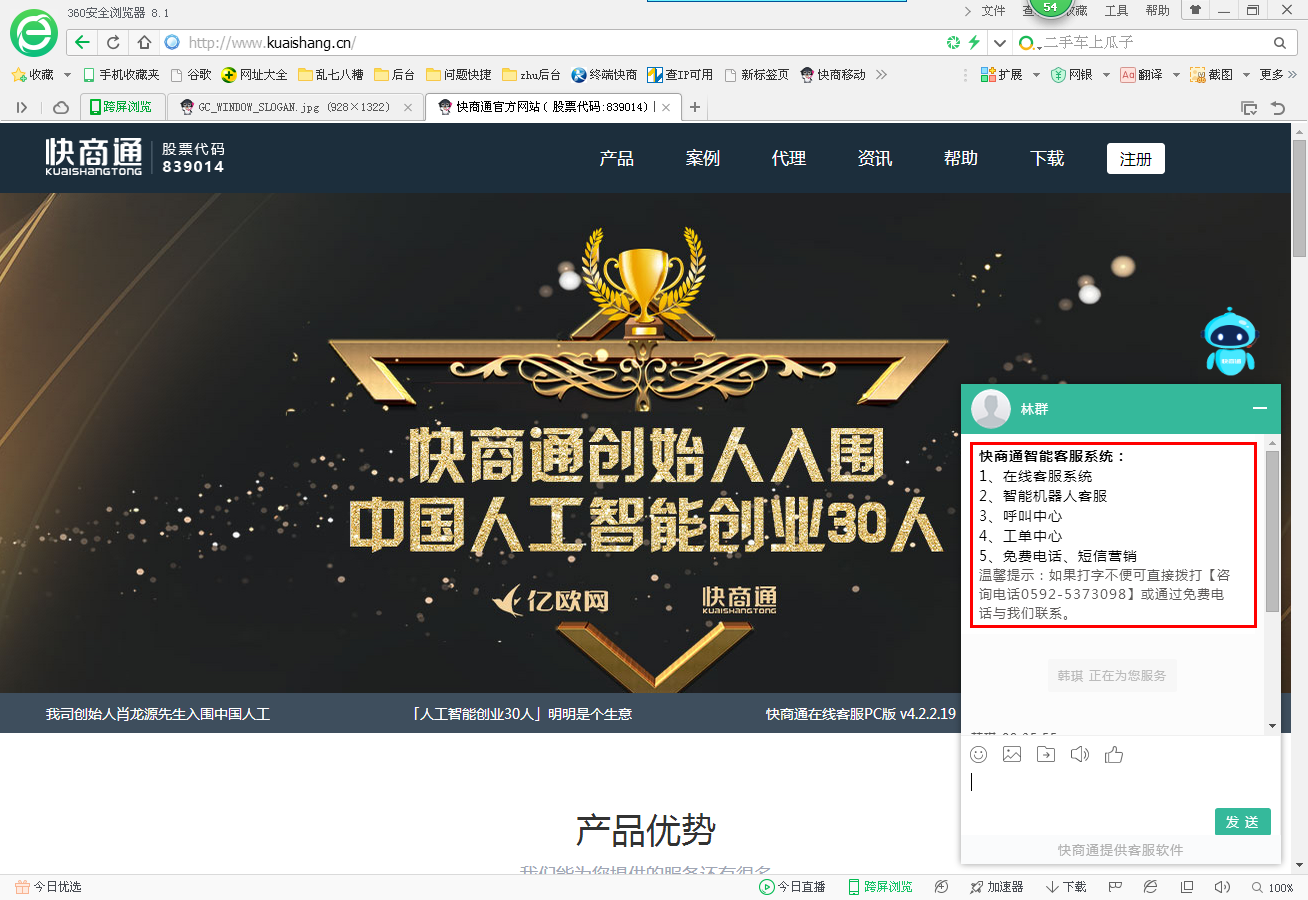This screenshot has height=900, width=1308.
Task: Open the 乱七八糟 bookmarks folder
Action: point(331,75)
